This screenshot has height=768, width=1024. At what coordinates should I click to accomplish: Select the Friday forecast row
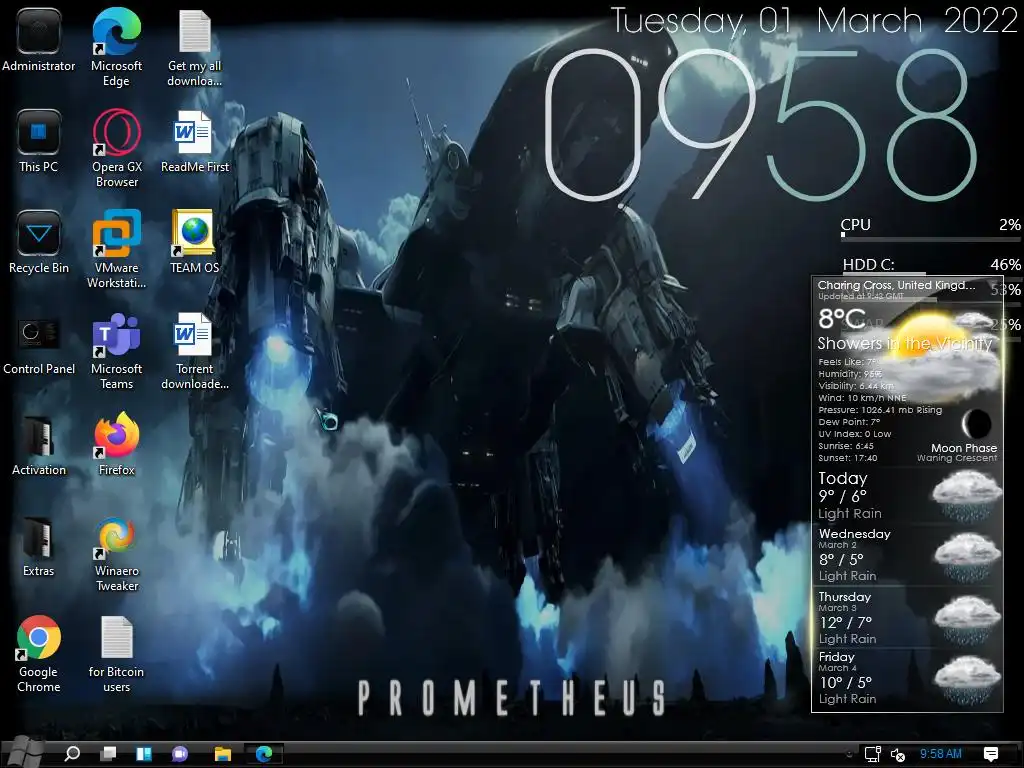[907, 678]
